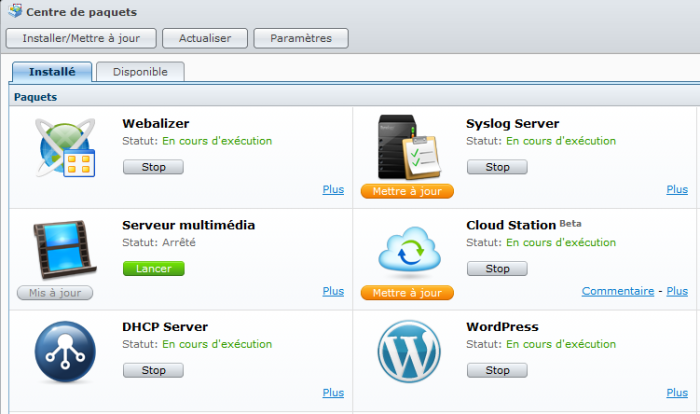Screen dimensions: 700x414
Task: Switch to the Disponible tab
Action: point(140,72)
